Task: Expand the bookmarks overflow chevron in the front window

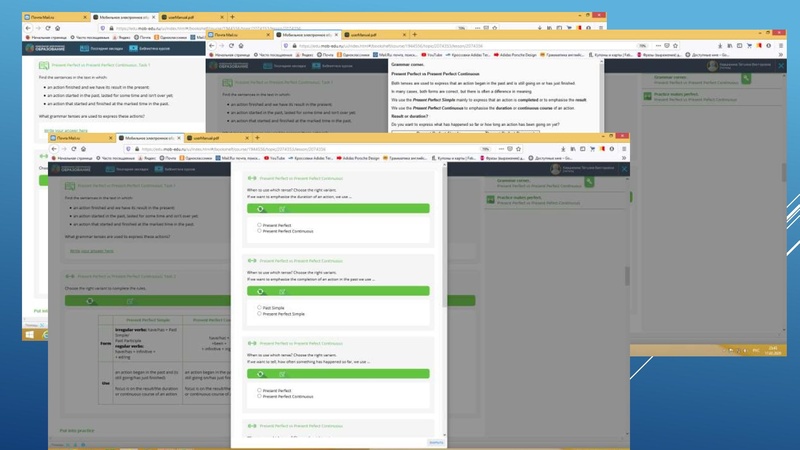Action: [x=623, y=158]
